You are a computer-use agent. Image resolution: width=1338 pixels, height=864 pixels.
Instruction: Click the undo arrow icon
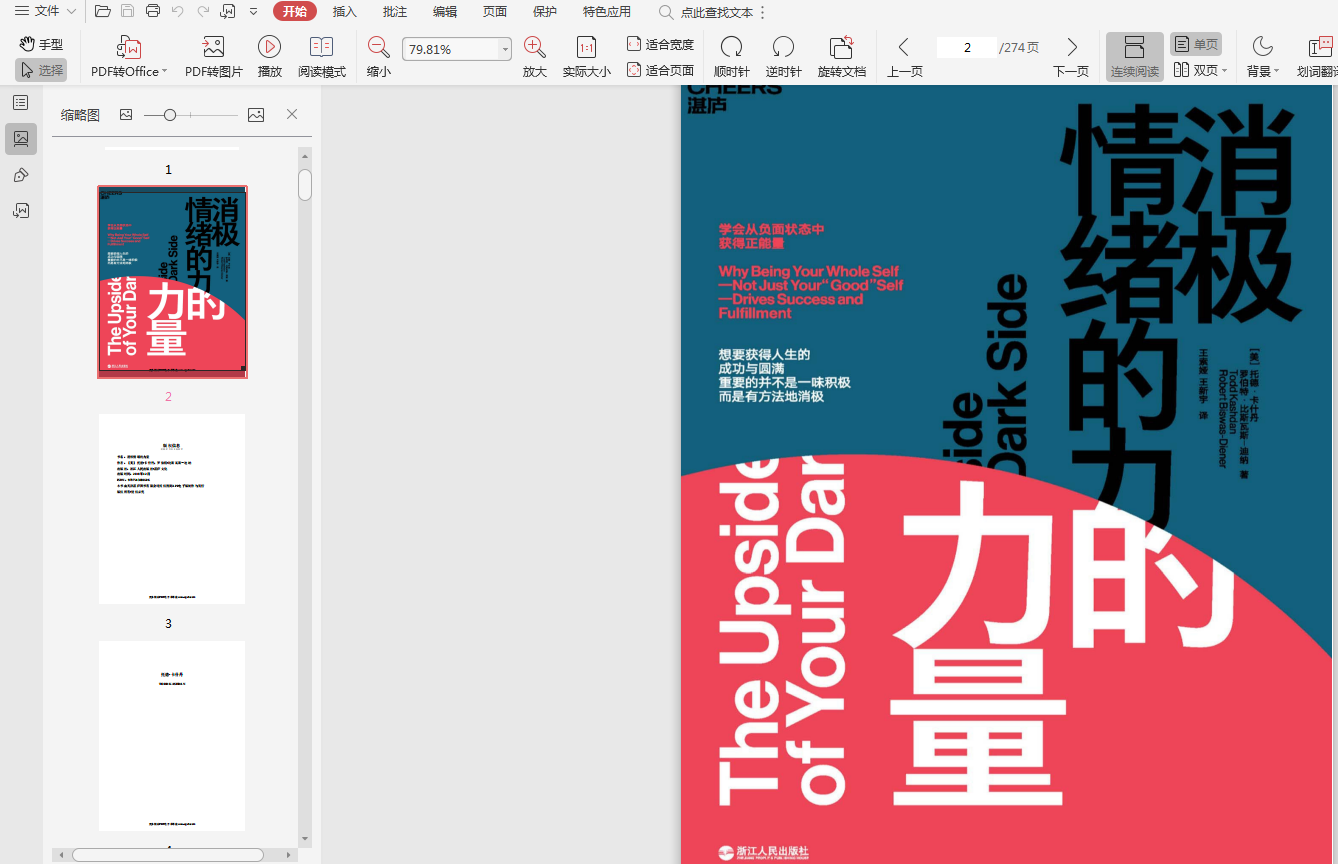pos(178,12)
